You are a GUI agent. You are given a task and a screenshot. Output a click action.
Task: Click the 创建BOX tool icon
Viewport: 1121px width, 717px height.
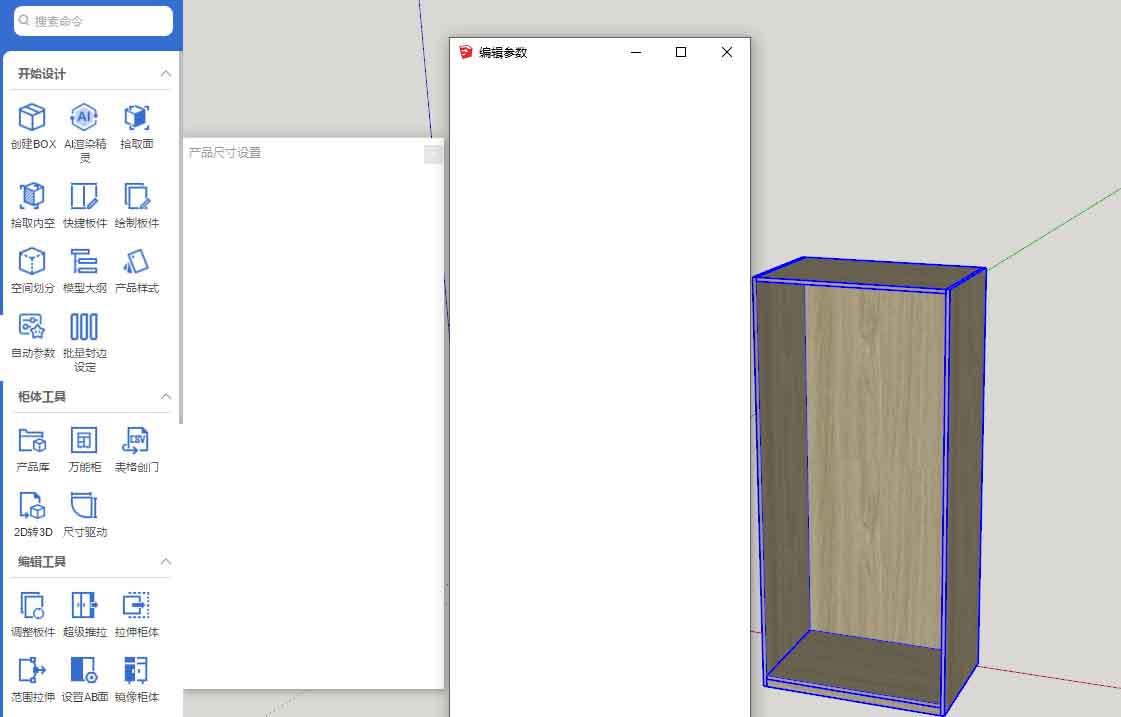tap(33, 118)
